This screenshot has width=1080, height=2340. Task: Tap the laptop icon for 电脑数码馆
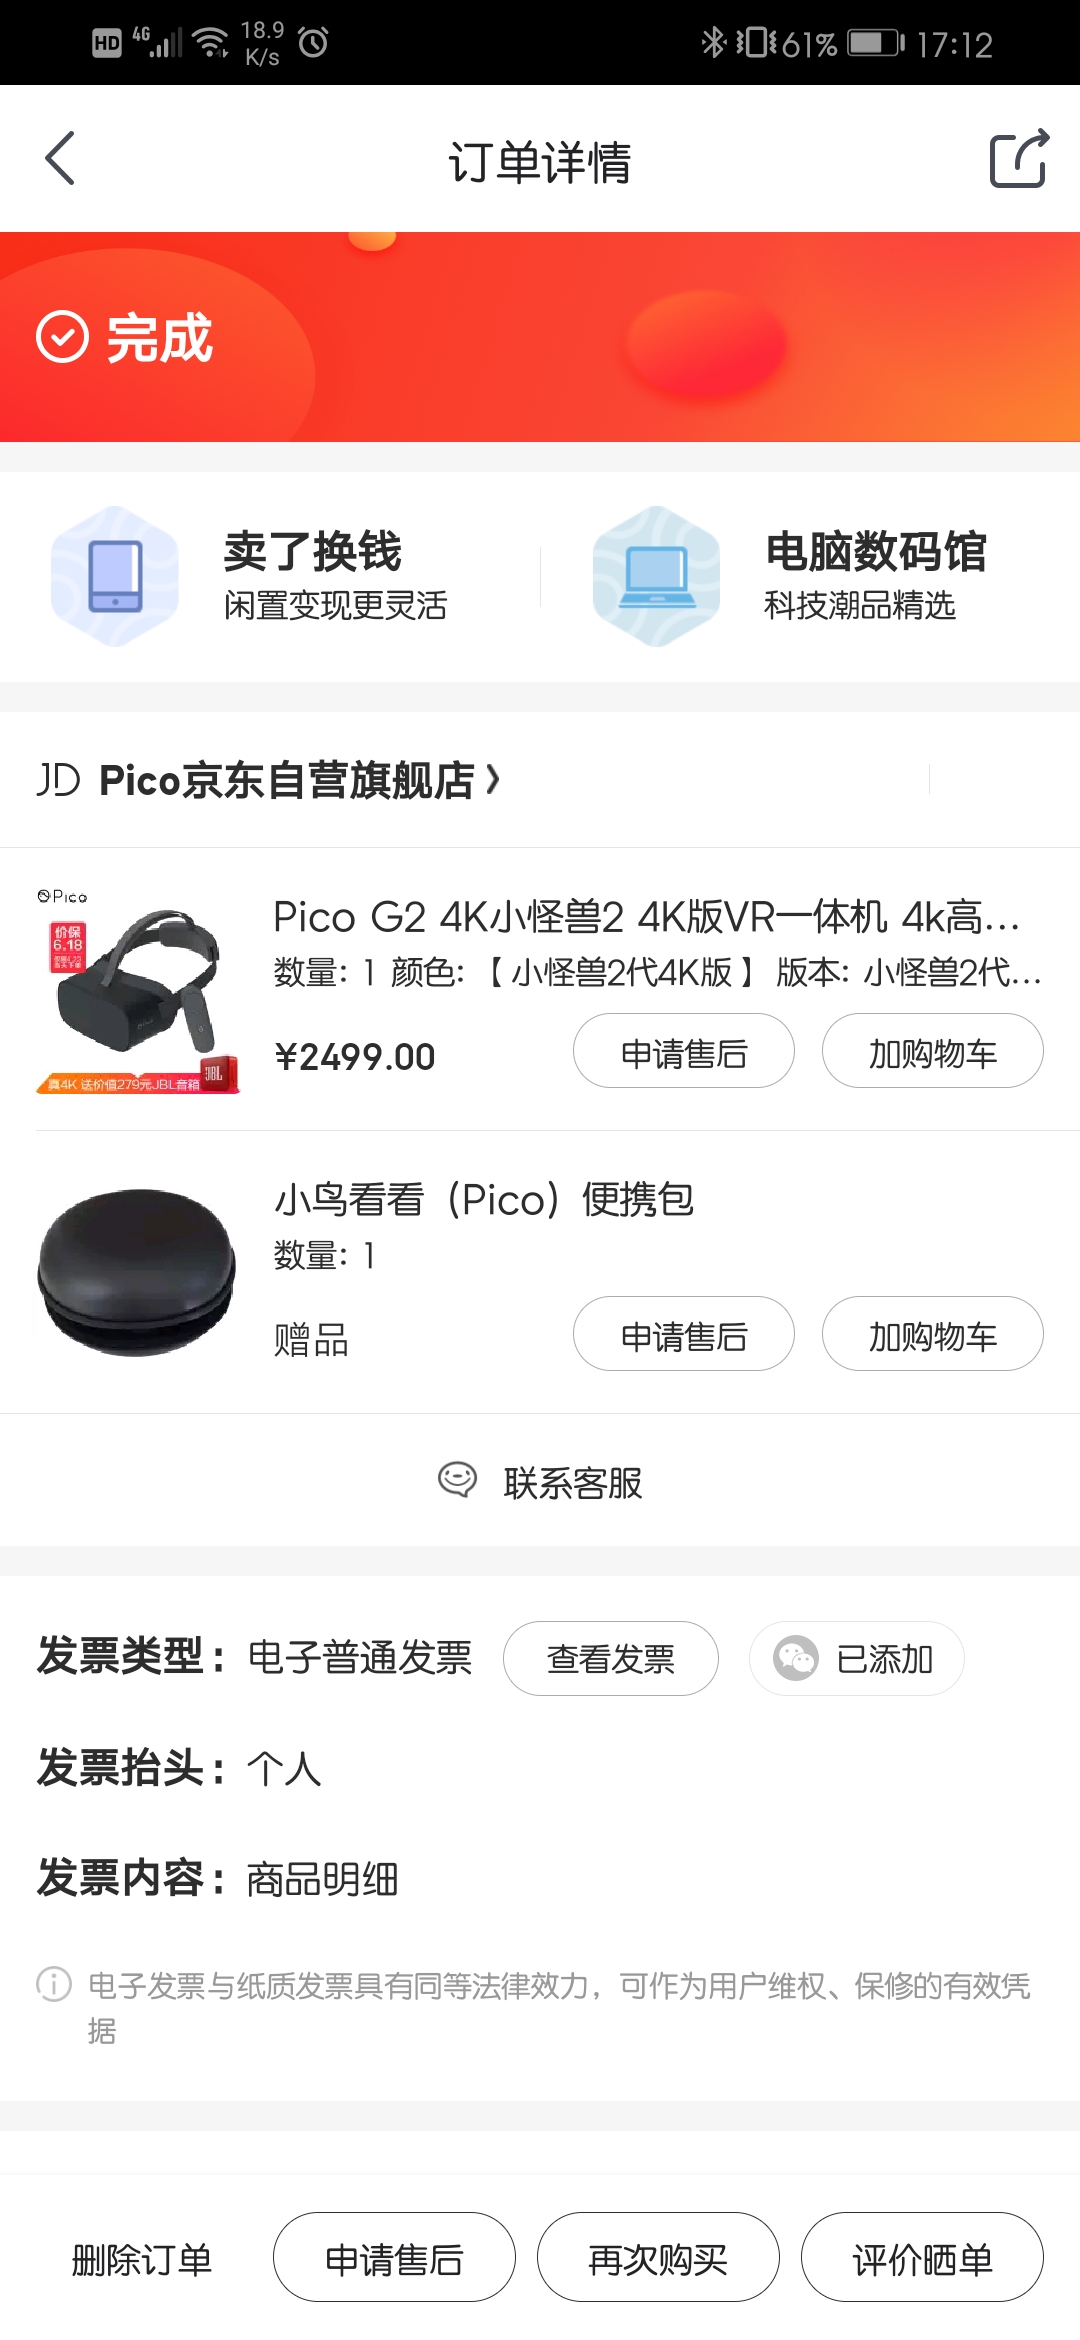(656, 576)
